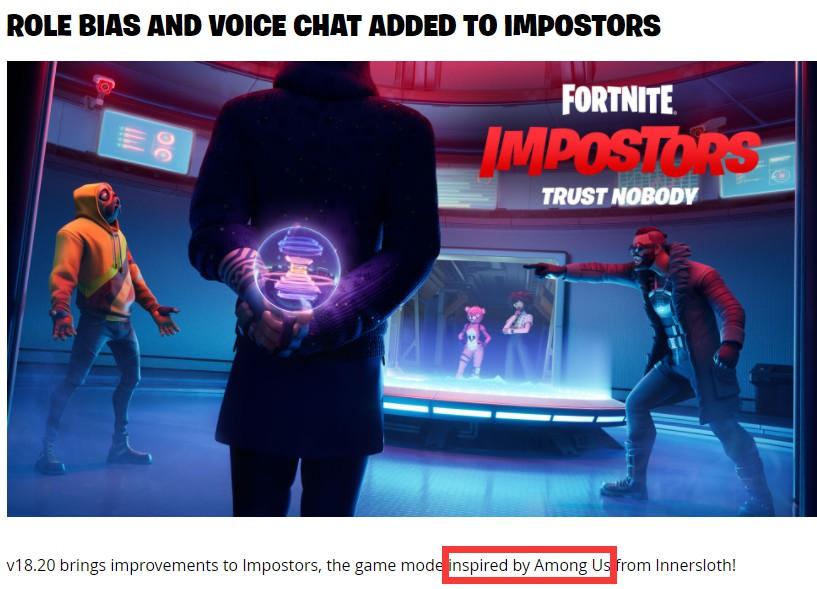817x589 pixels.
Task: Select the glowing holographic orb
Action: 298,270
